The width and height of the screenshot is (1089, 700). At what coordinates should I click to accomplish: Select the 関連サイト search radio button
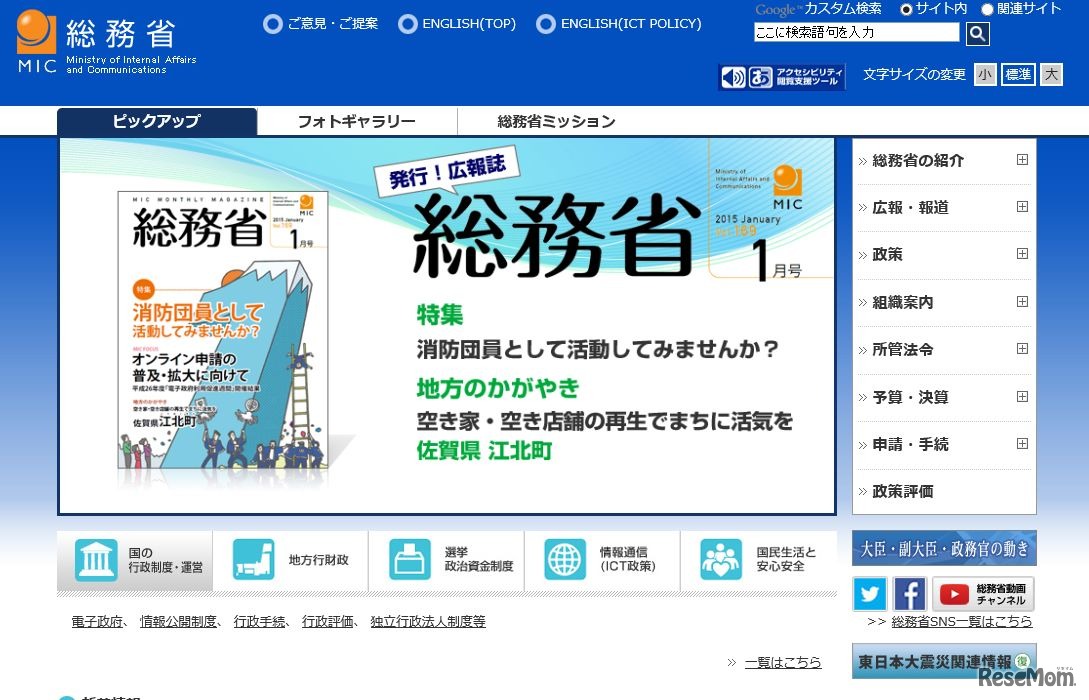click(x=987, y=10)
